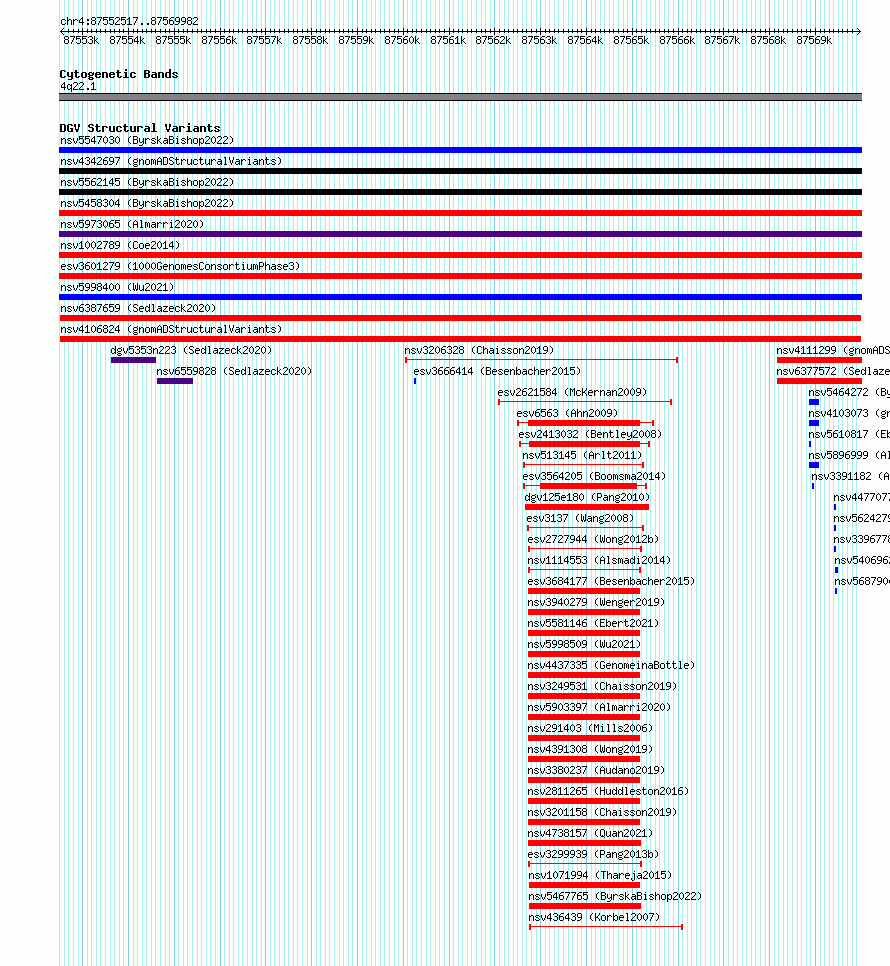Select nsv4391308 (Wong2019) label
Screen dimensions: 890x966
point(590,749)
